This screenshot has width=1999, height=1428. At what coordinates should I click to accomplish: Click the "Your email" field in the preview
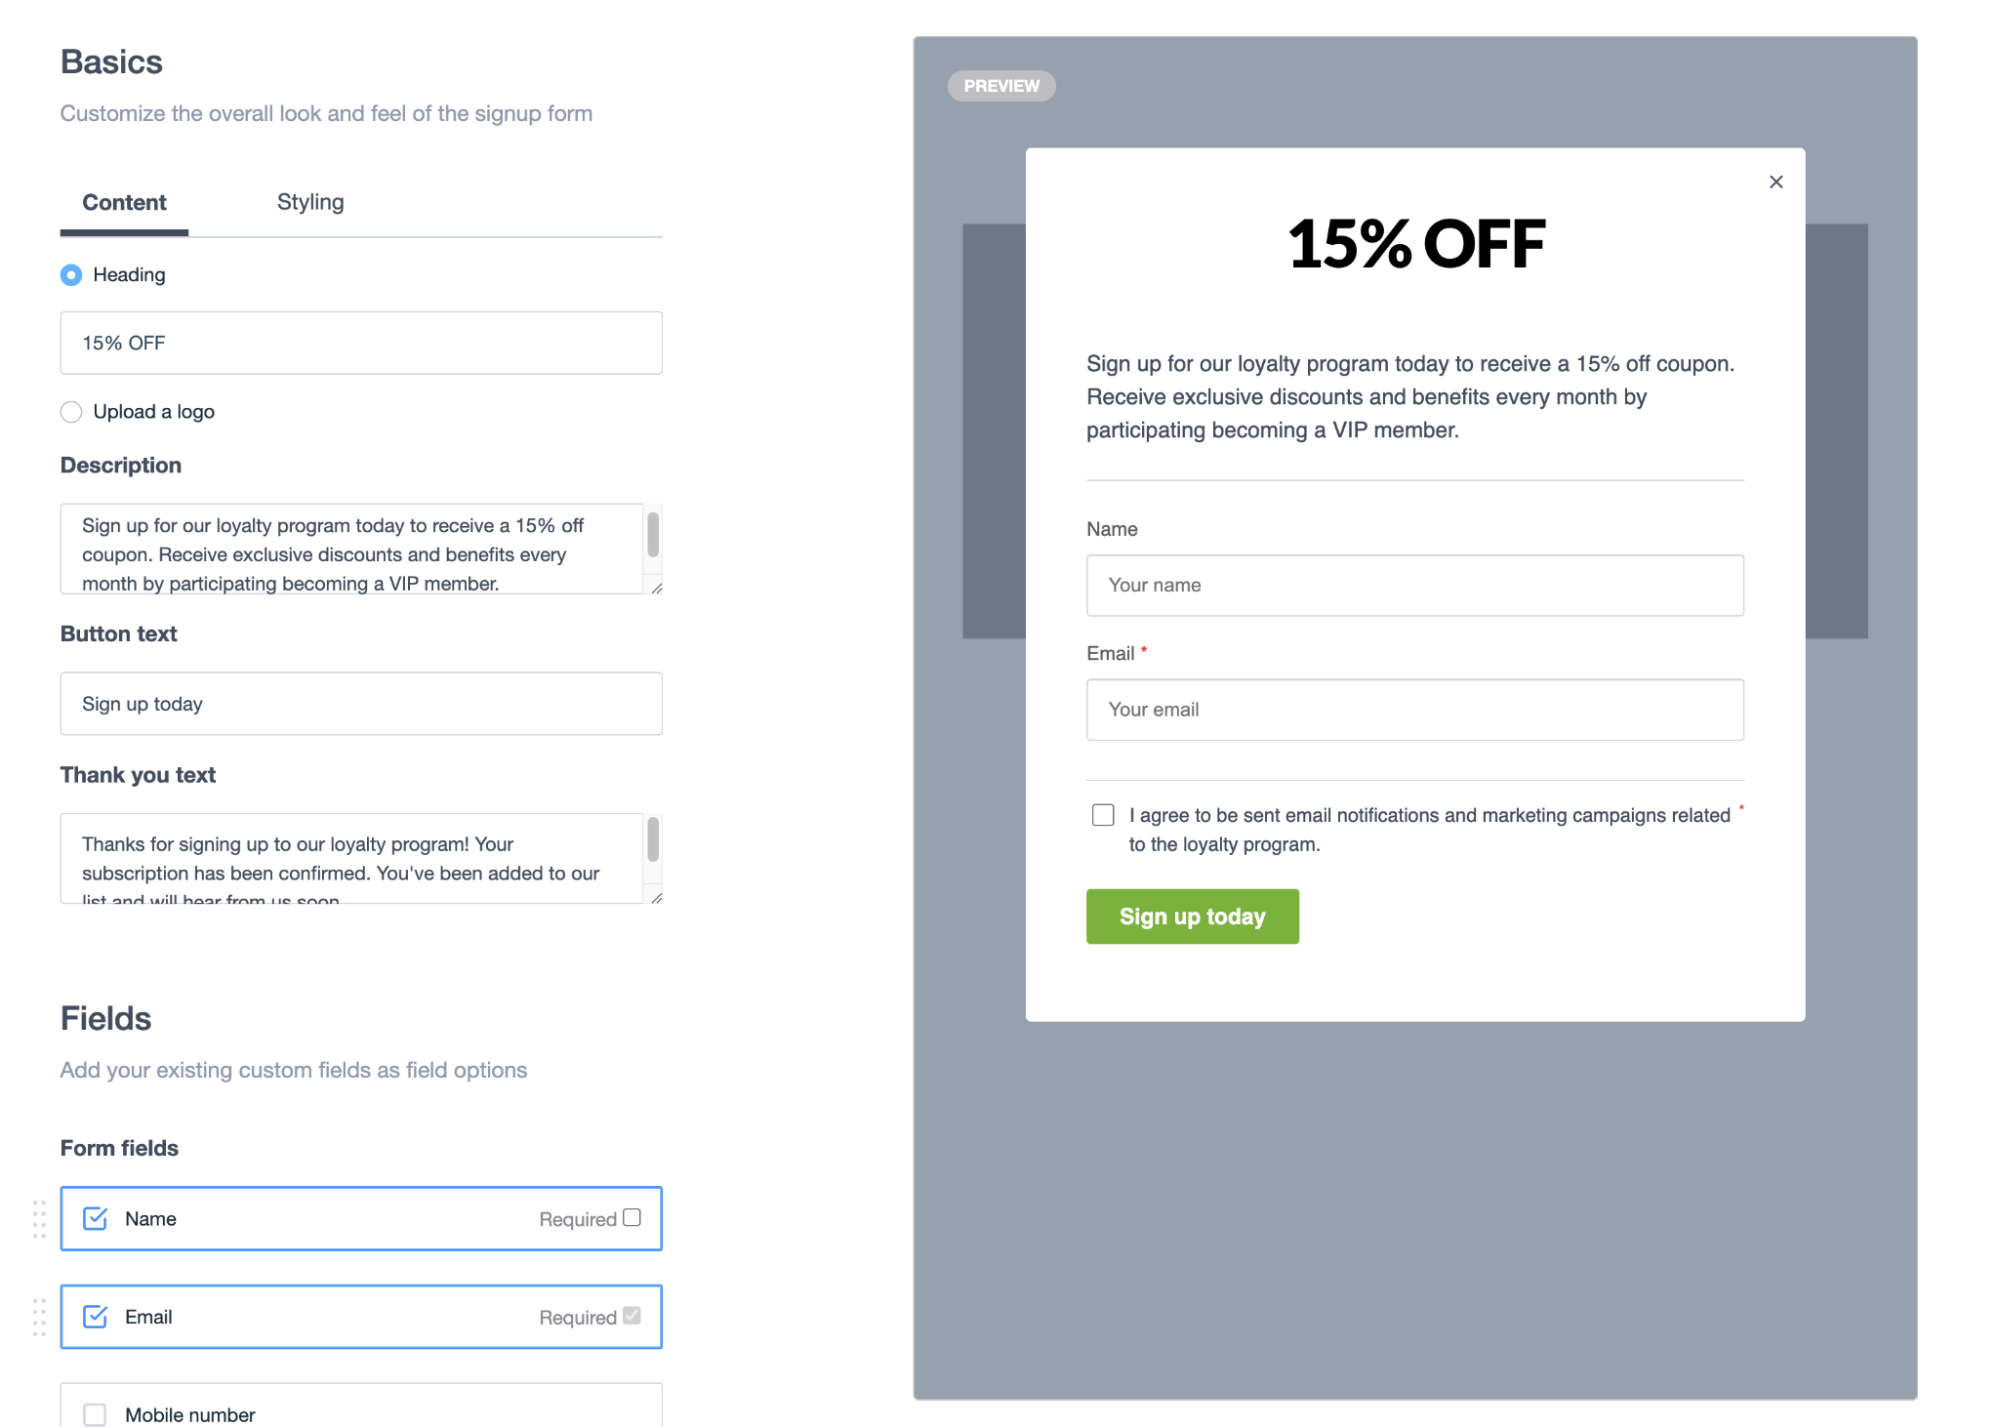coord(1414,709)
